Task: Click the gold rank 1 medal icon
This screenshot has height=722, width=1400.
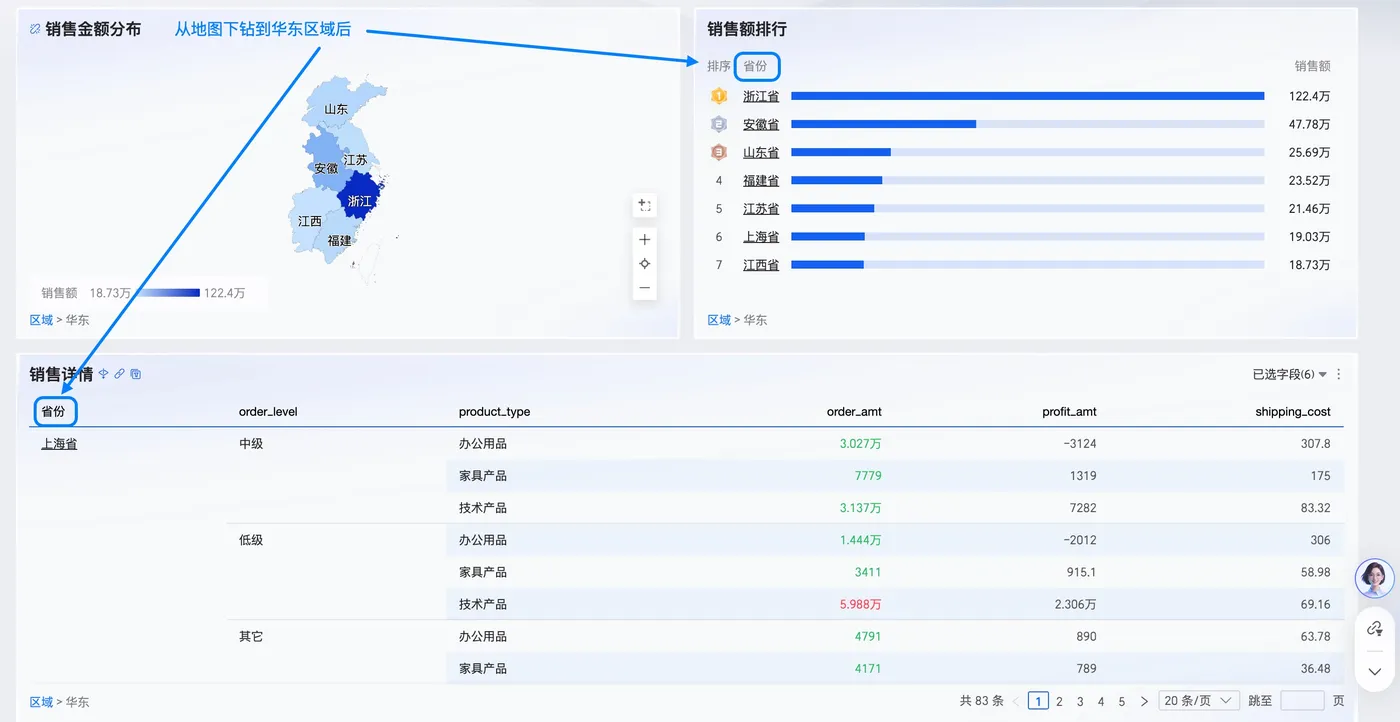Action: pos(718,96)
